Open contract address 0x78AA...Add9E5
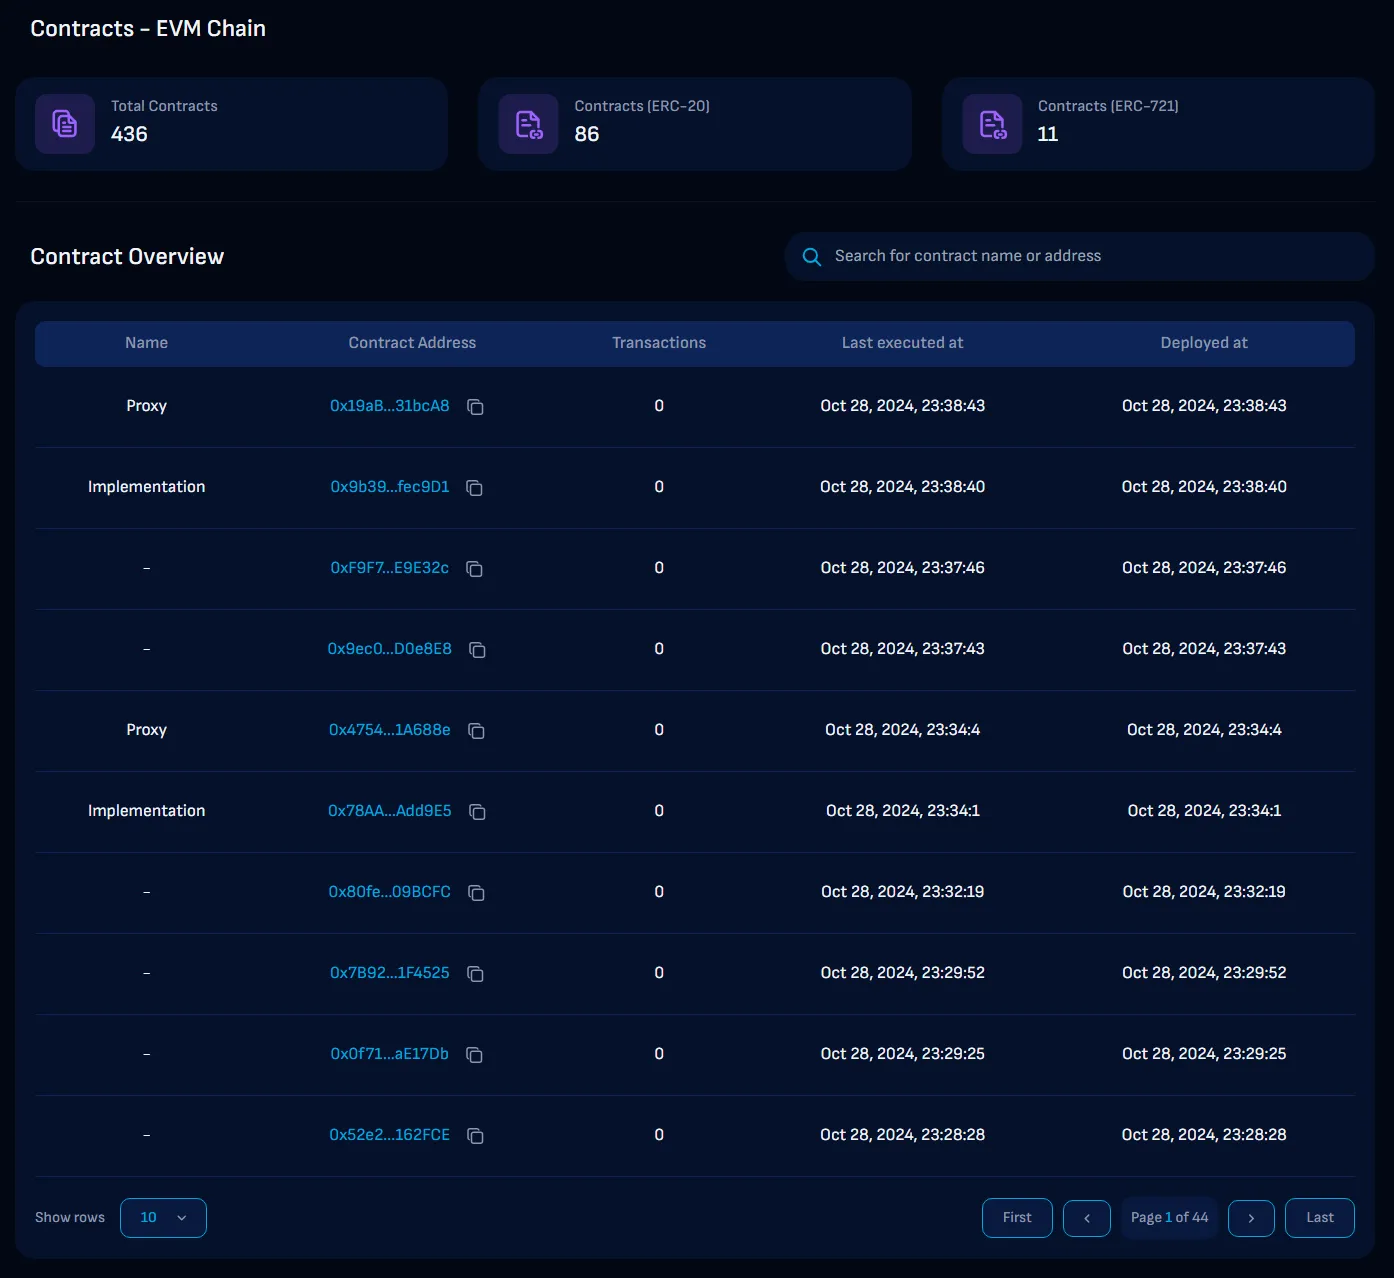The image size is (1394, 1278). coord(390,811)
